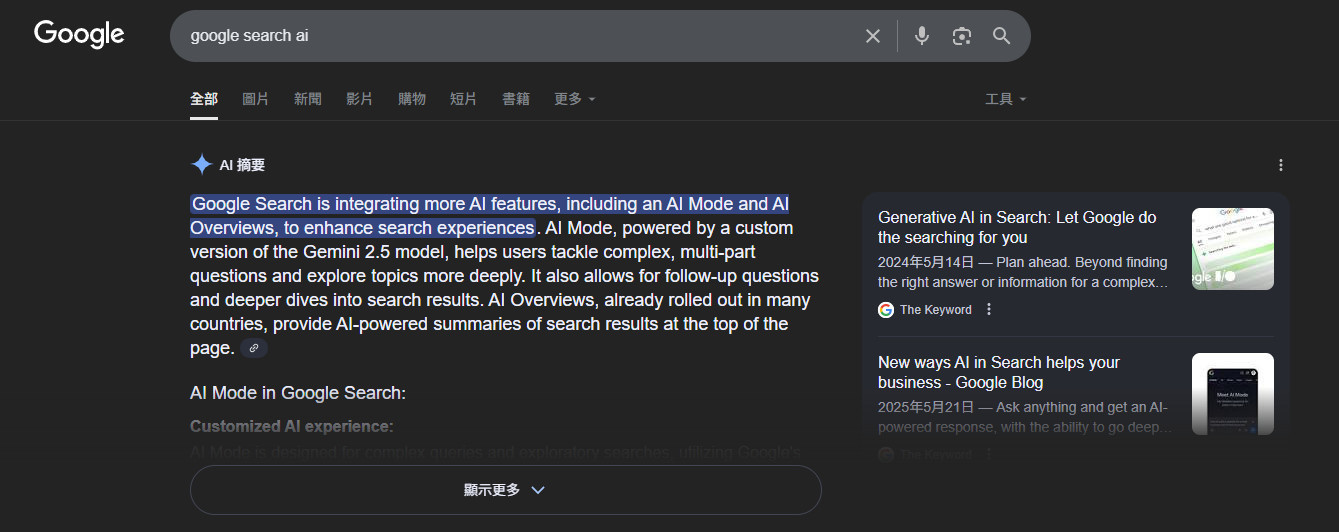Open "Generative AI in Search" article link
The width and height of the screenshot is (1339, 532).
point(1017,228)
